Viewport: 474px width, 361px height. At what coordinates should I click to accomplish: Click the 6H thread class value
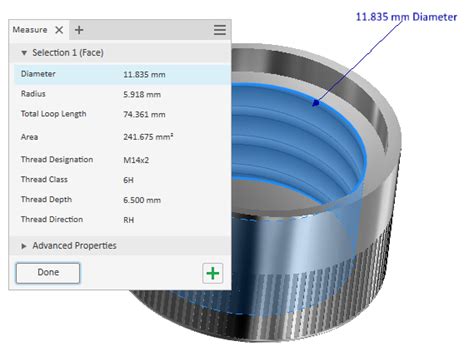pos(128,180)
